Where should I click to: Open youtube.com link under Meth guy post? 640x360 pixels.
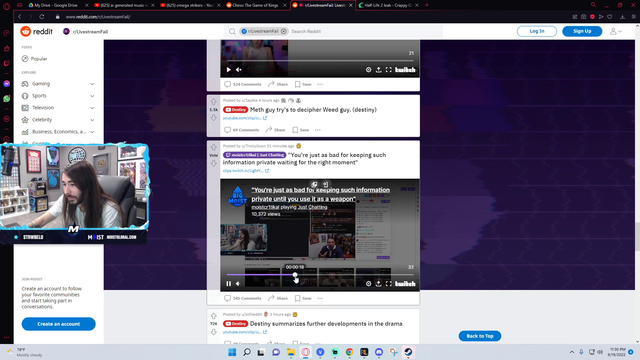244,118
